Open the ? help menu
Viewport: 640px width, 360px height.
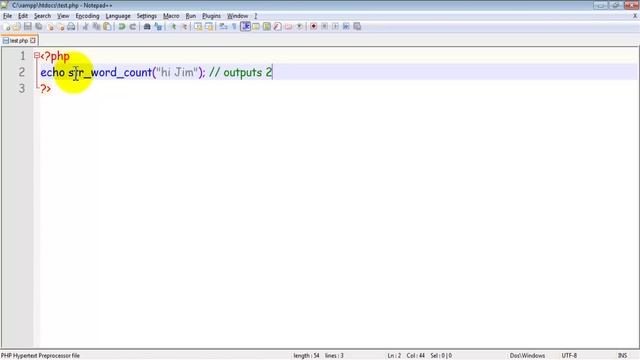pos(256,16)
